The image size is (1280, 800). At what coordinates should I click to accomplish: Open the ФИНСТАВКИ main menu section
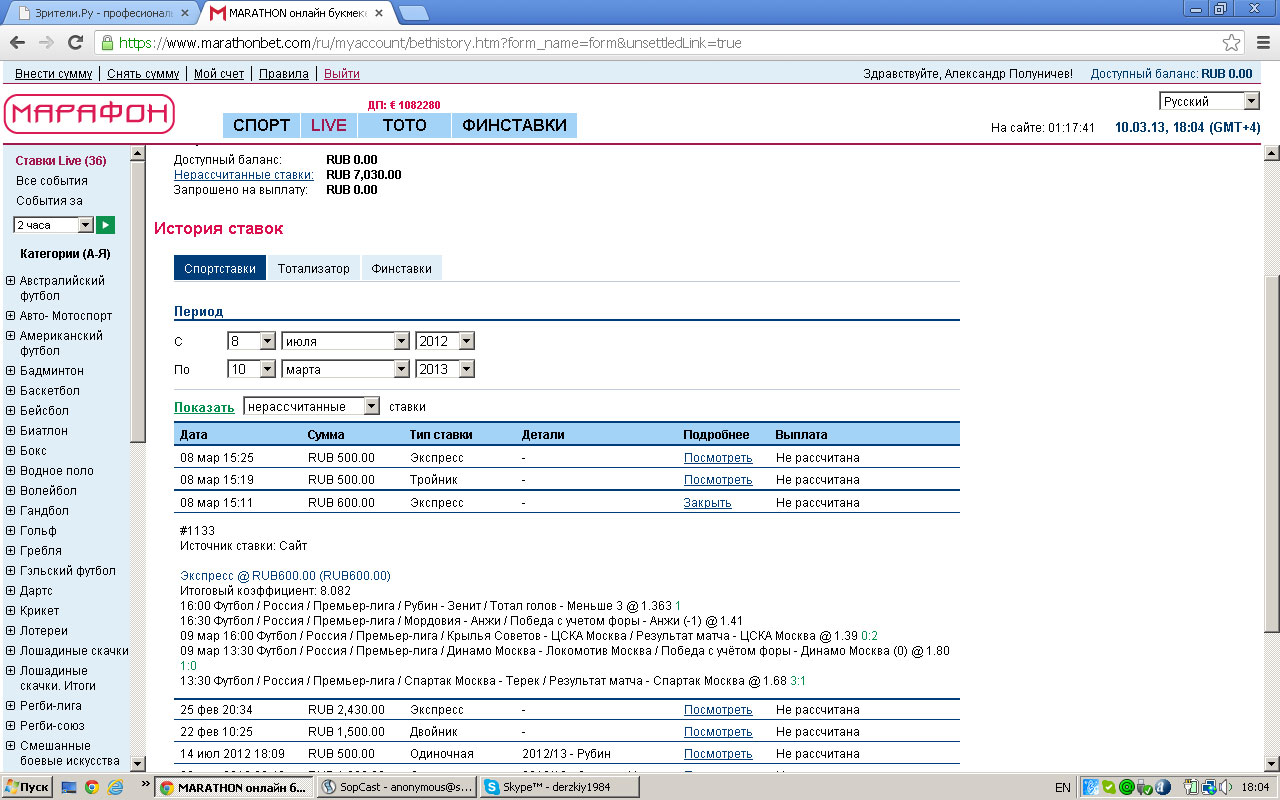pos(514,125)
